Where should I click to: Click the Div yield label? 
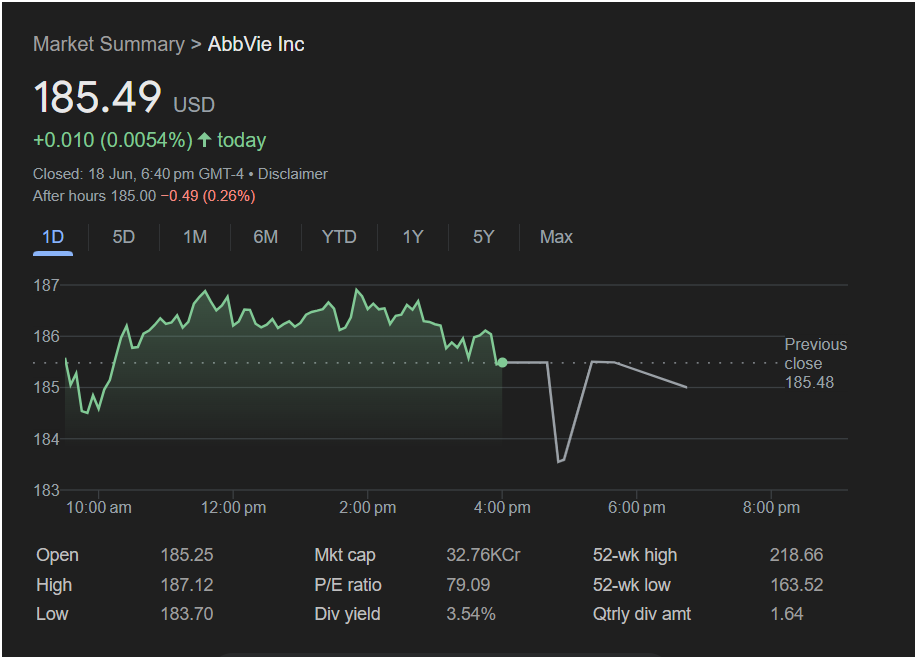tap(347, 614)
